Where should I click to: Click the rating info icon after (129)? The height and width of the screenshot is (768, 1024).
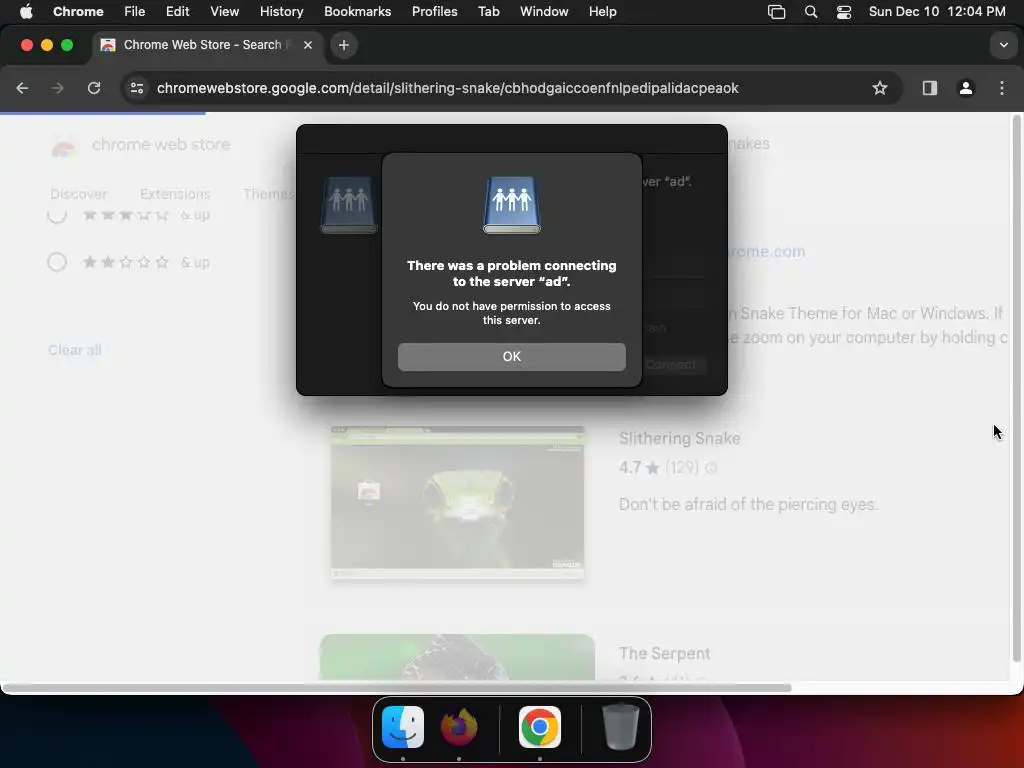tap(711, 468)
